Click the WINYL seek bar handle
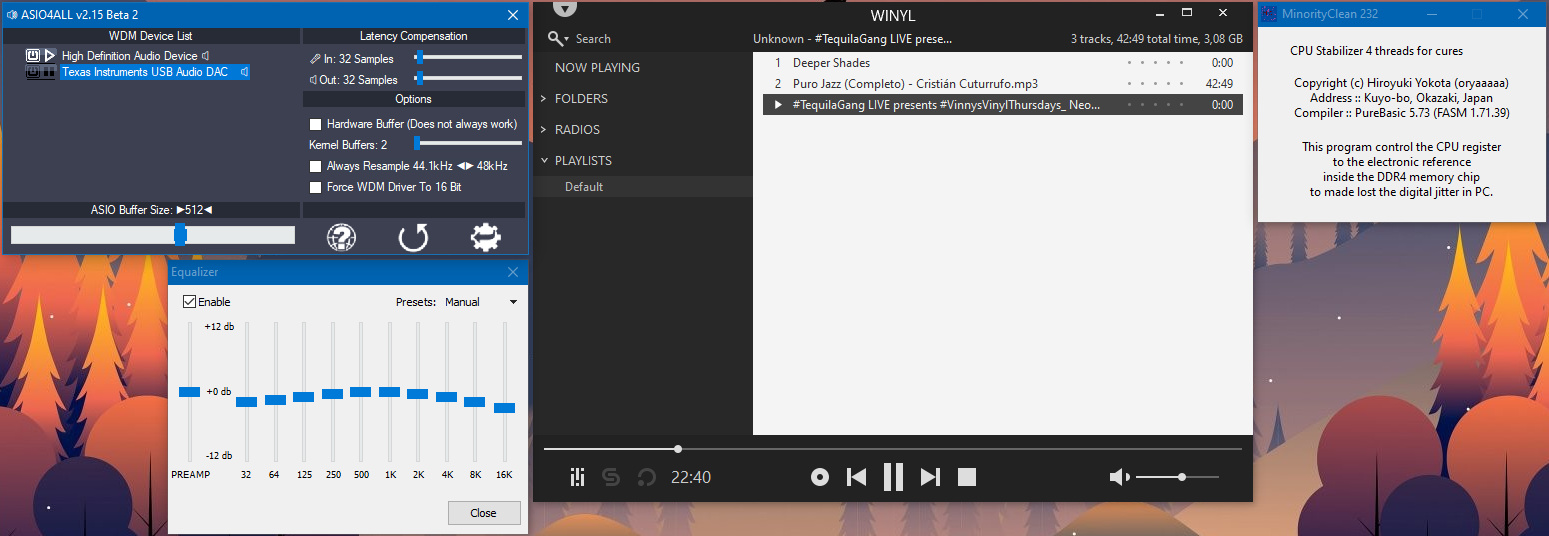The image size is (1549, 536). click(678, 449)
